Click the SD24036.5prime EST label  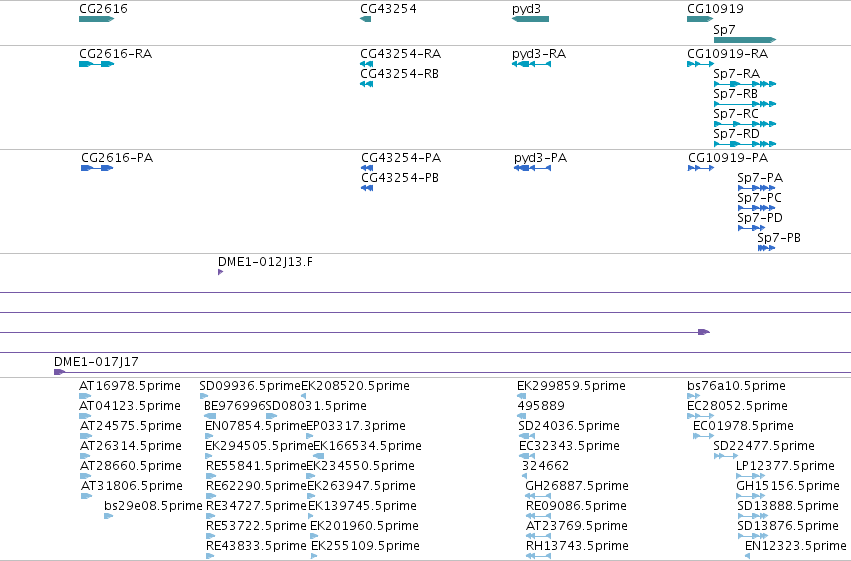[569, 426]
